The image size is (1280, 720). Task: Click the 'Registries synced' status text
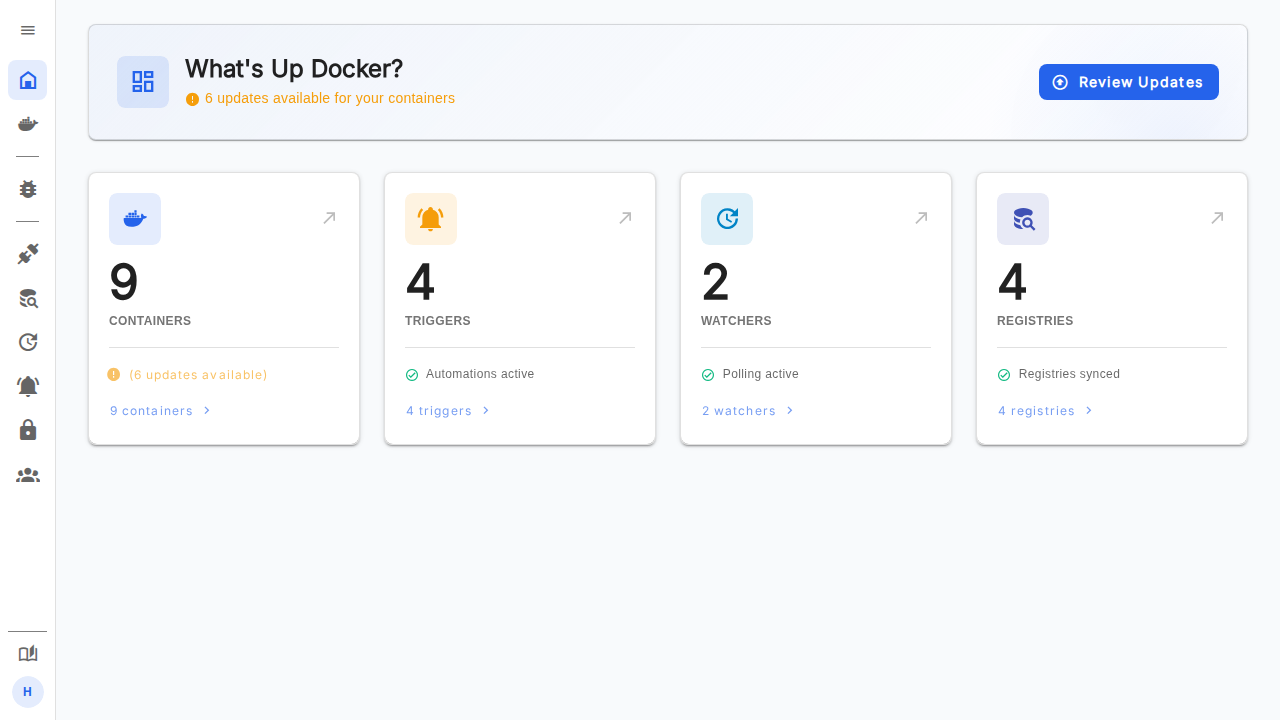click(x=1069, y=374)
